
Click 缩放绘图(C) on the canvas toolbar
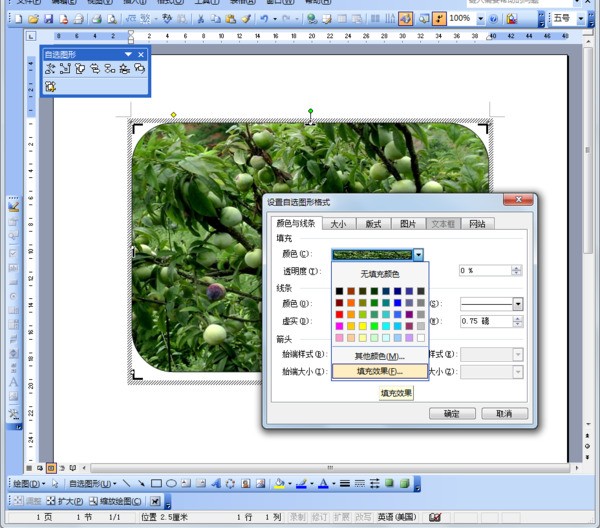point(116,501)
